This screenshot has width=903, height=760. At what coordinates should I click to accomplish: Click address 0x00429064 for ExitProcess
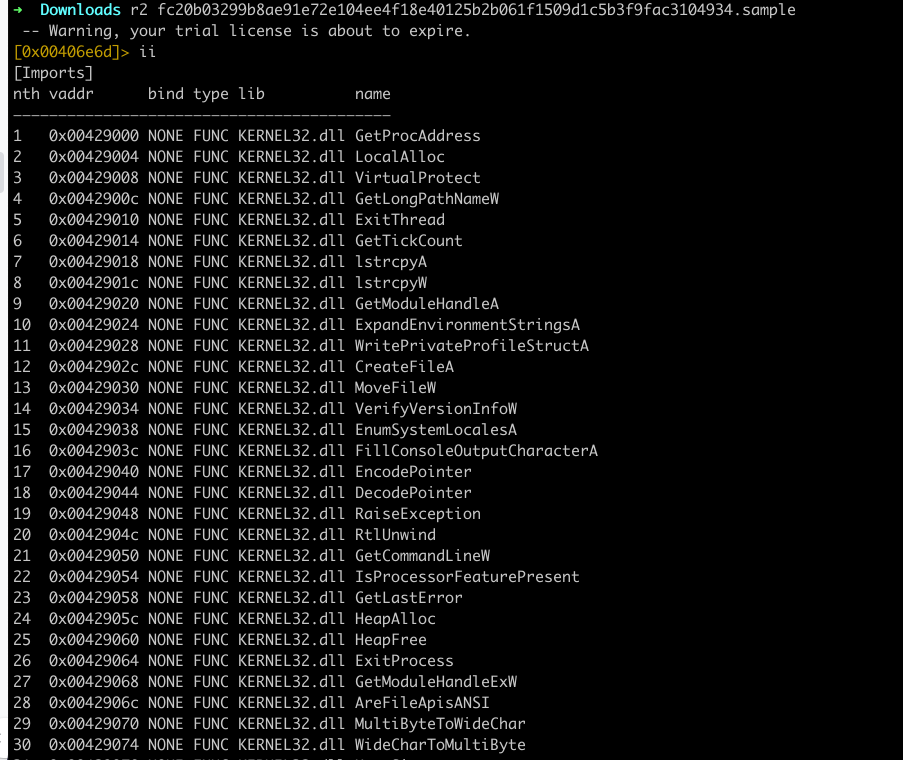pos(94,661)
